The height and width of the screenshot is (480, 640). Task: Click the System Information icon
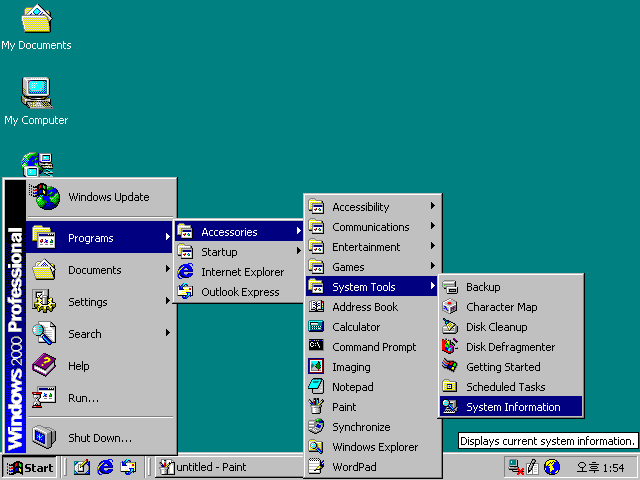click(450, 407)
